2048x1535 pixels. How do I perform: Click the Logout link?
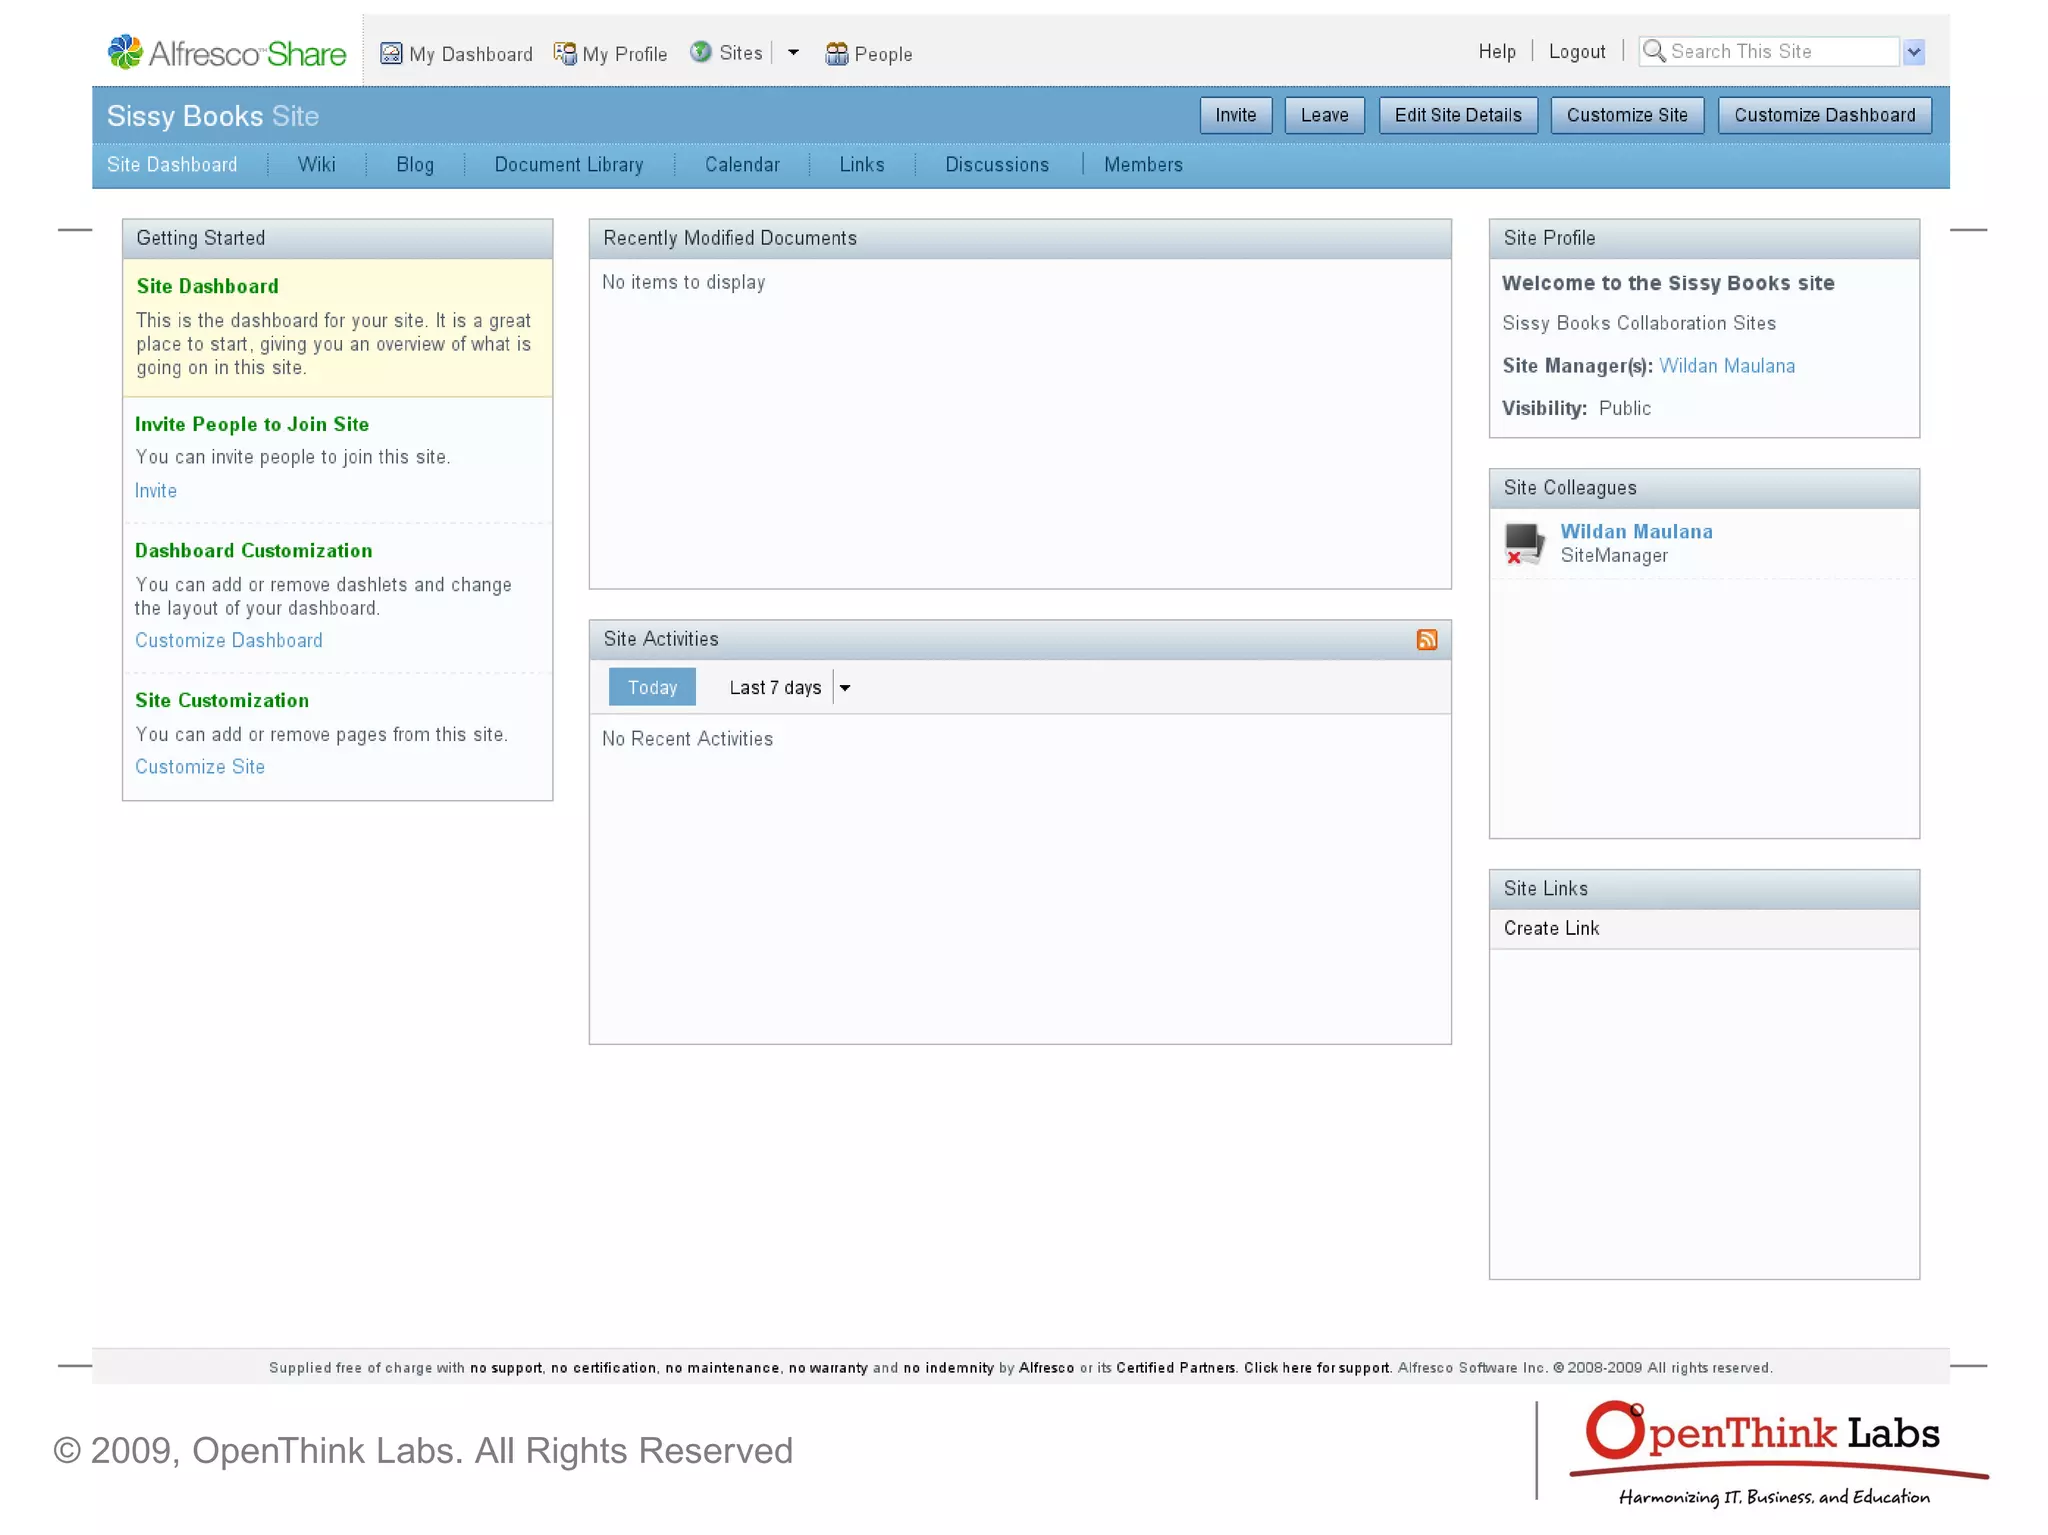click(x=1577, y=51)
